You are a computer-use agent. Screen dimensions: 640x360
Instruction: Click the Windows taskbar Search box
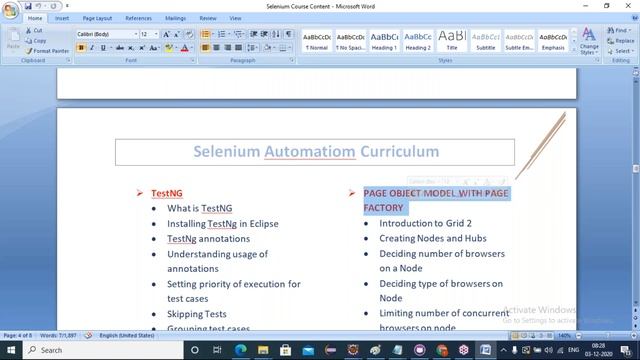103,350
